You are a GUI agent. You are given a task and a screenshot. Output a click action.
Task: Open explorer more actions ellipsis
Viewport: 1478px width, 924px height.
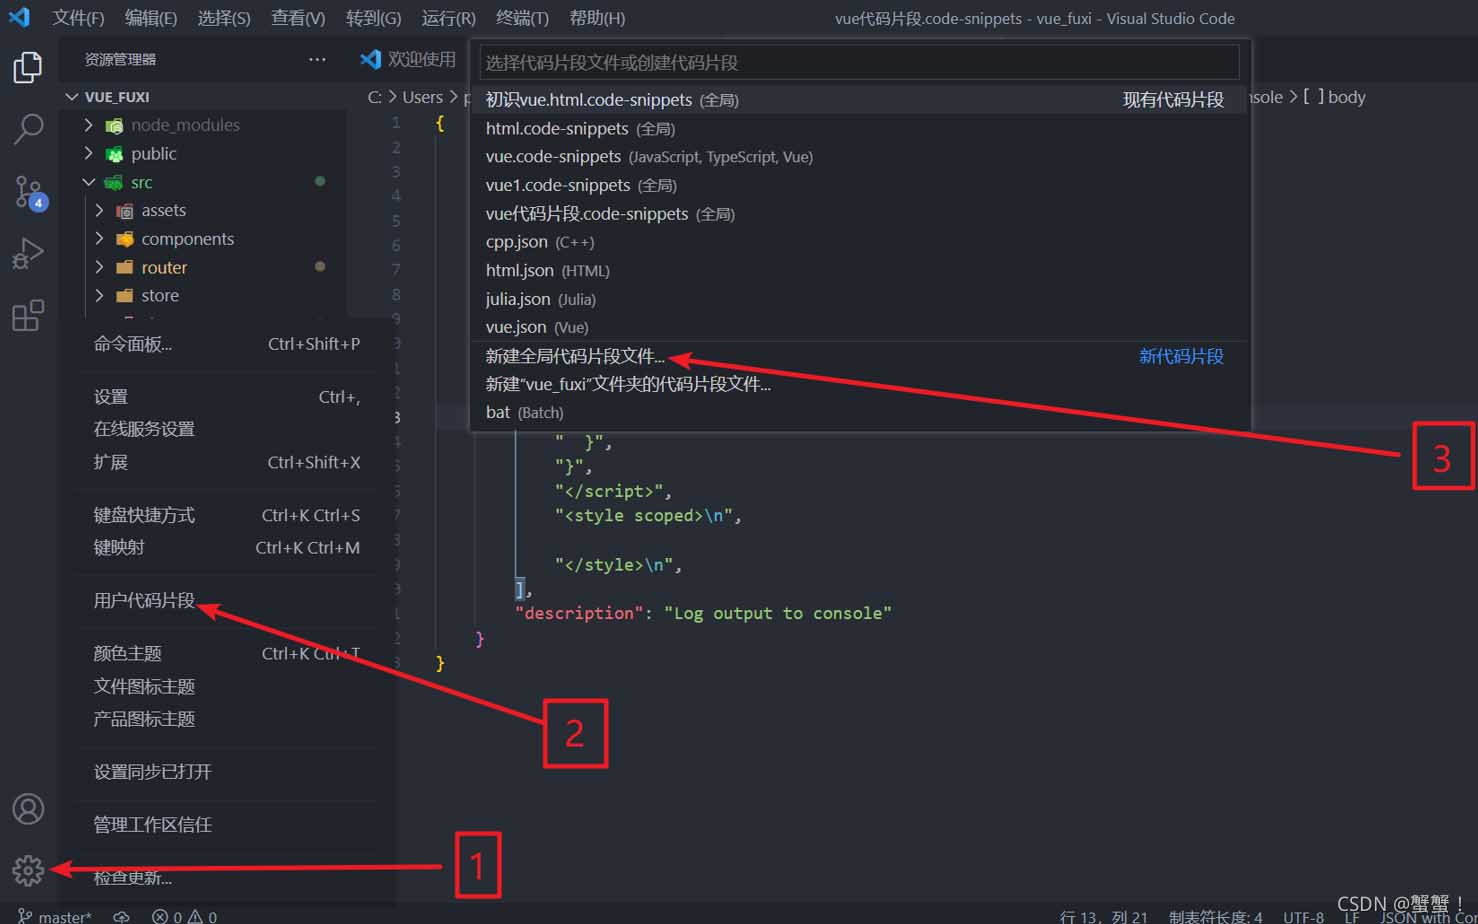[x=317, y=59]
